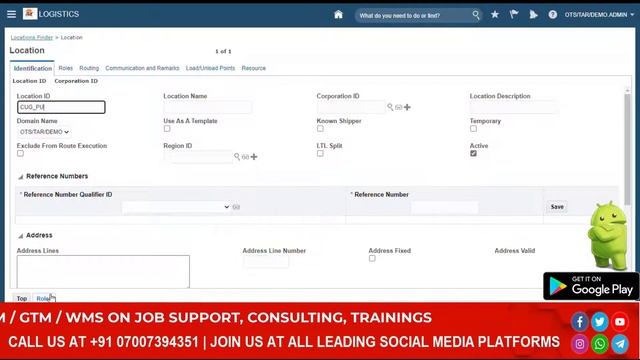Add new Region ID plus icon
The image size is (640, 360).
click(x=254, y=157)
